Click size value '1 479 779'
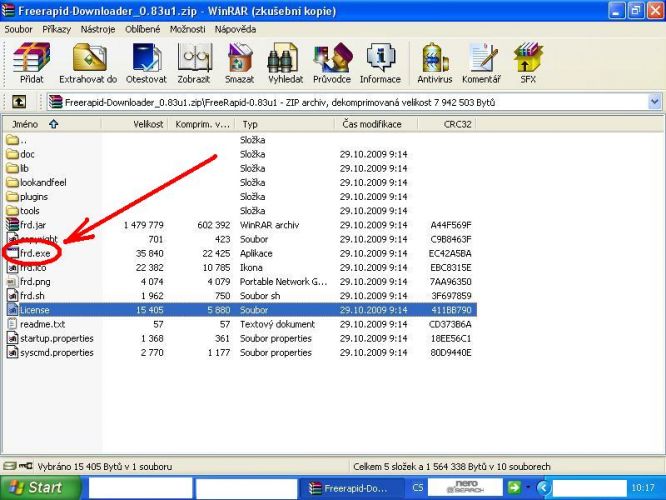This screenshot has width=666, height=500. click(144, 225)
